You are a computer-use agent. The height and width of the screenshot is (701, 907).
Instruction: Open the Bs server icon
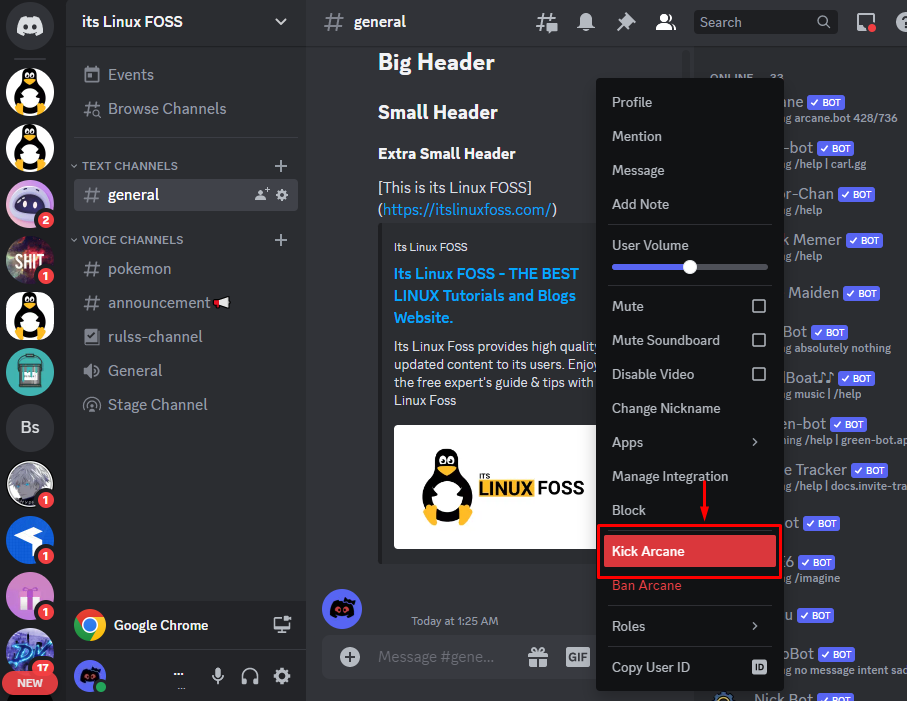[x=30, y=427]
